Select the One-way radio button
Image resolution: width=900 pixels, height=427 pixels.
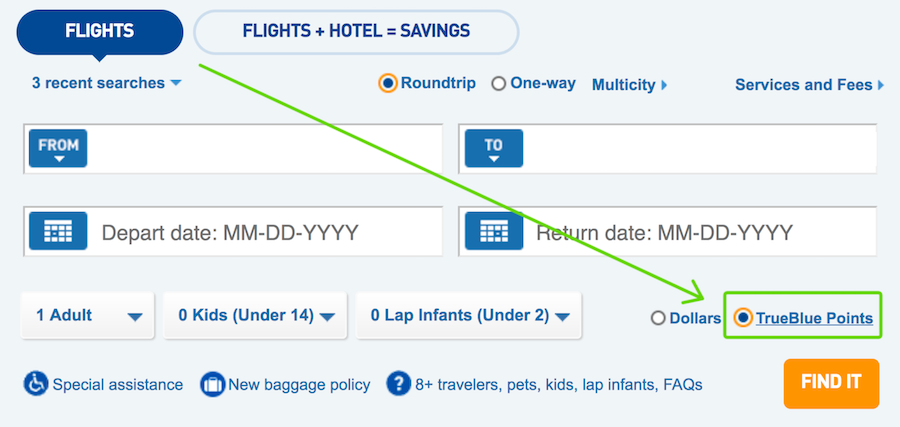[x=499, y=84]
